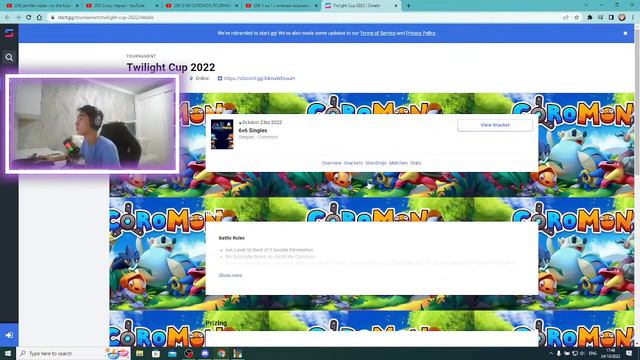Open the sidebar search magnifier
The image size is (640, 360).
click(9, 58)
